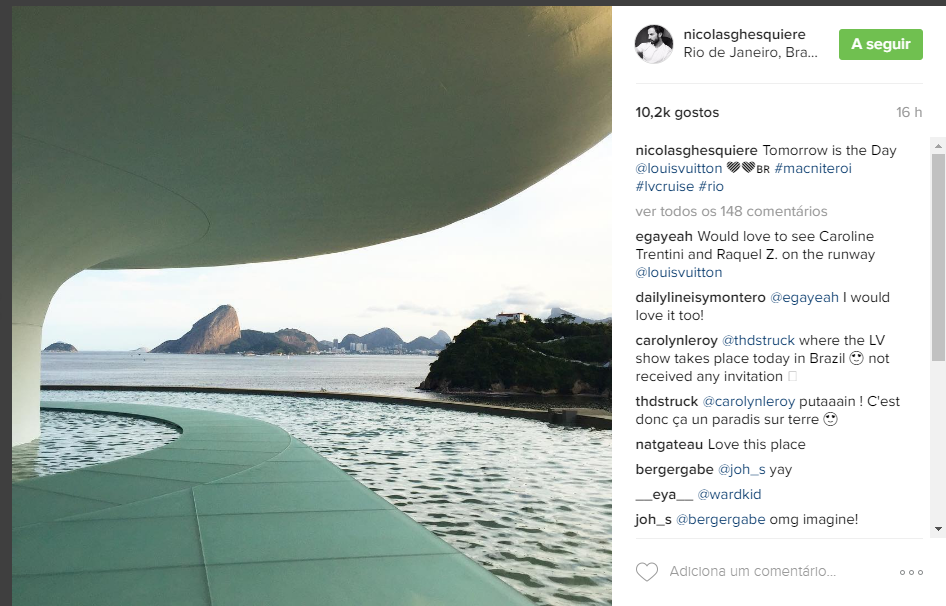
Task: Open the Rio de Janeiro location link
Action: tap(751, 53)
